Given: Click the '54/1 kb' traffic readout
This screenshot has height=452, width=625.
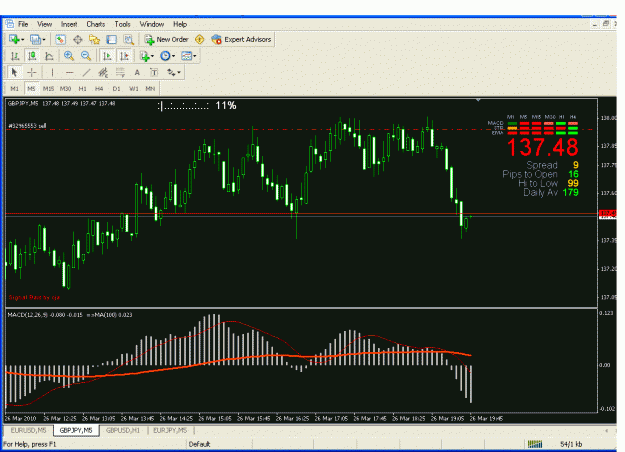Looking at the screenshot, I should (571, 444).
